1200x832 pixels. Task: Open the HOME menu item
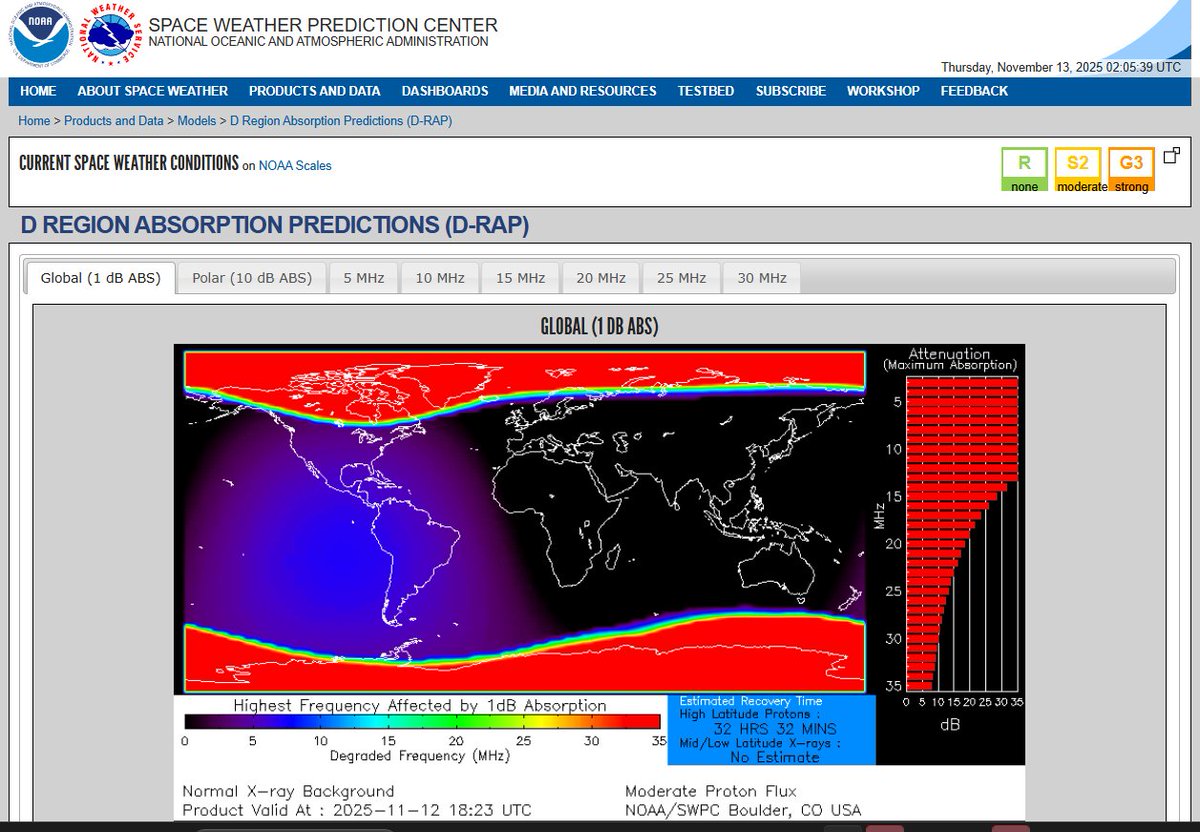[38, 91]
